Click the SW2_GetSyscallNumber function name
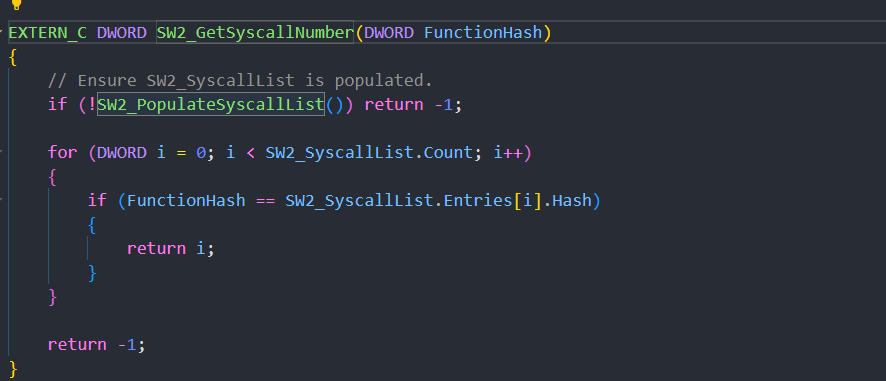The width and height of the screenshot is (886, 381). coord(255,33)
